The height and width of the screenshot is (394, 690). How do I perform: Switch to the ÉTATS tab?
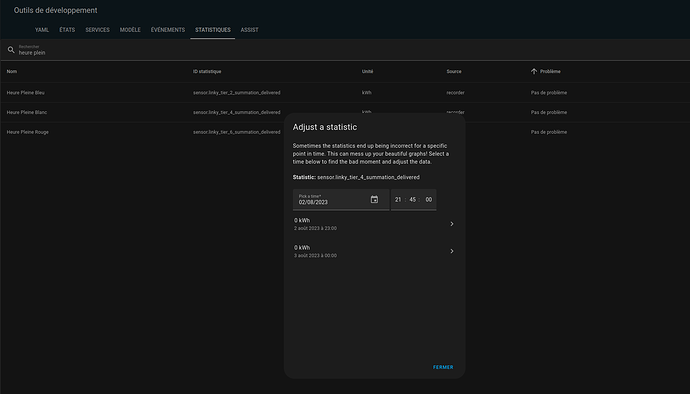(67, 30)
